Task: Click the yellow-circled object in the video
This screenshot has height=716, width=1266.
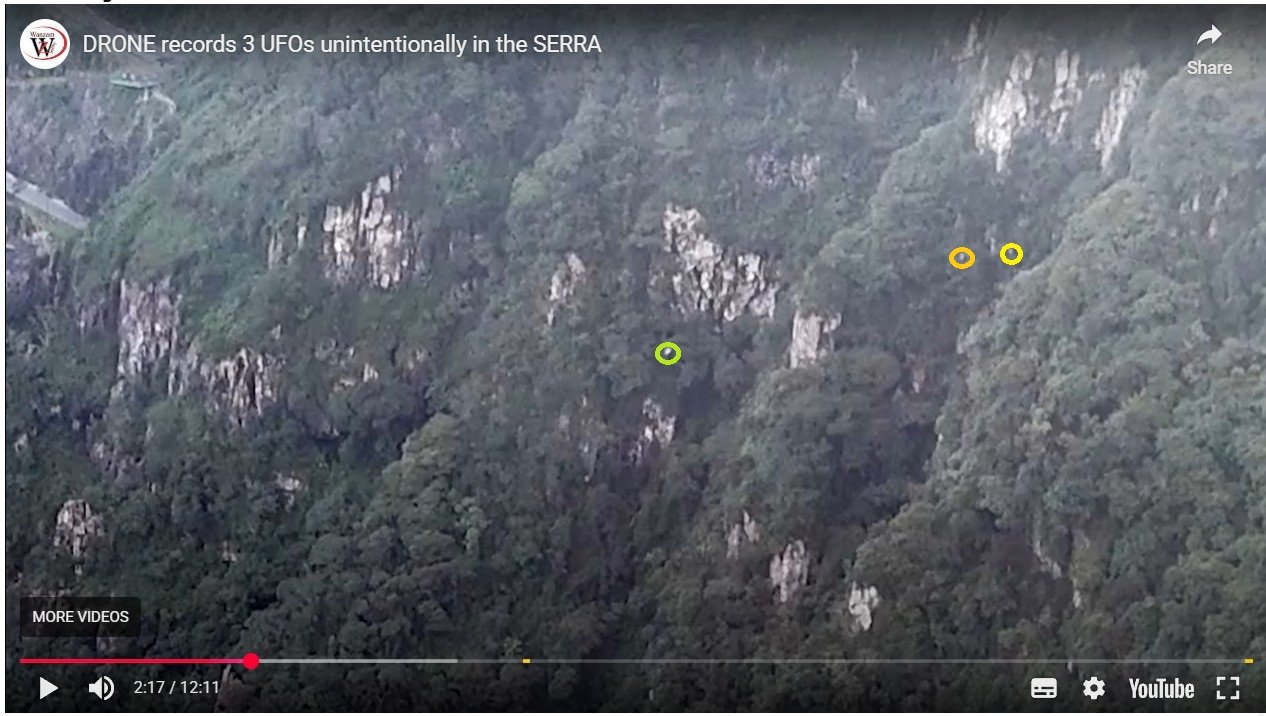Action: pyautogui.click(x=1011, y=254)
